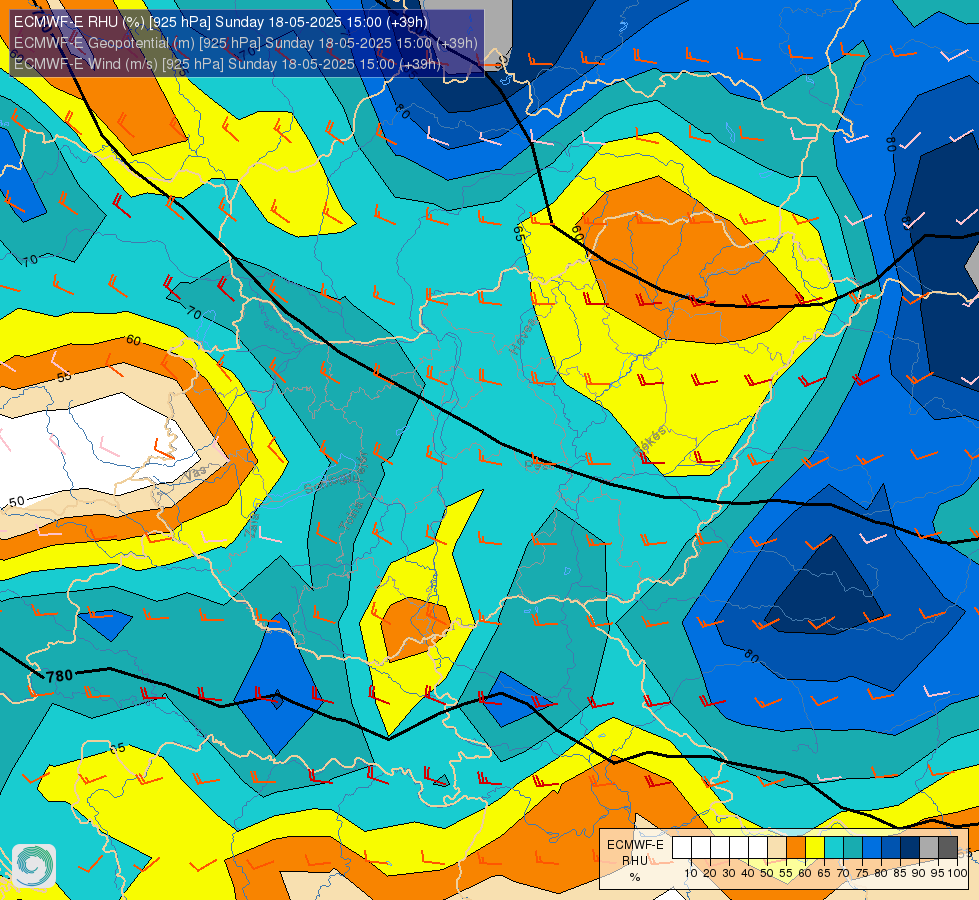This screenshot has width=979, height=900.
Task: Pick the light gray 90–95 legend swatch
Action: [929, 849]
